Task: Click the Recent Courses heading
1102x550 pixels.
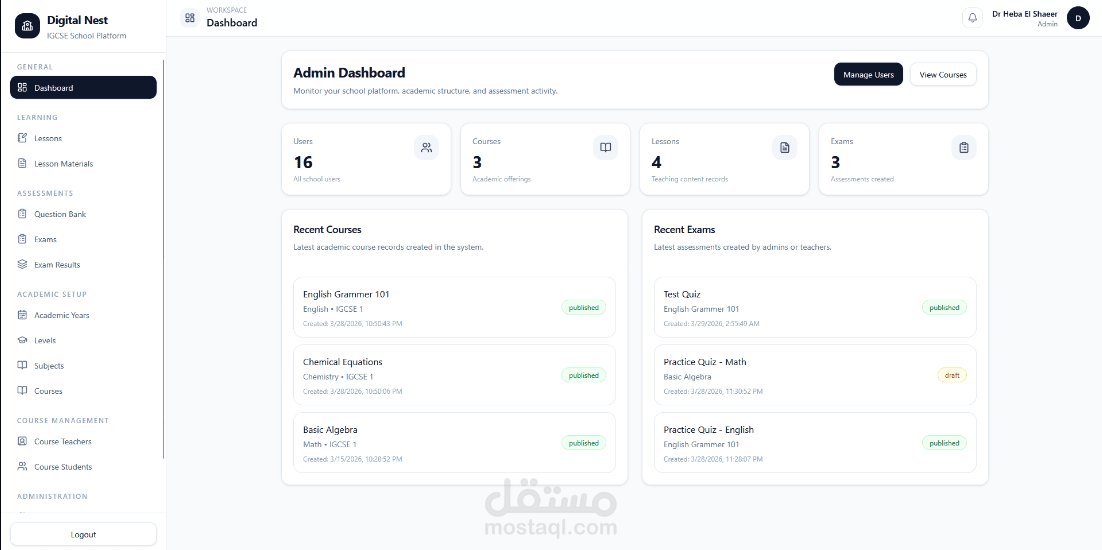Action: click(x=328, y=230)
